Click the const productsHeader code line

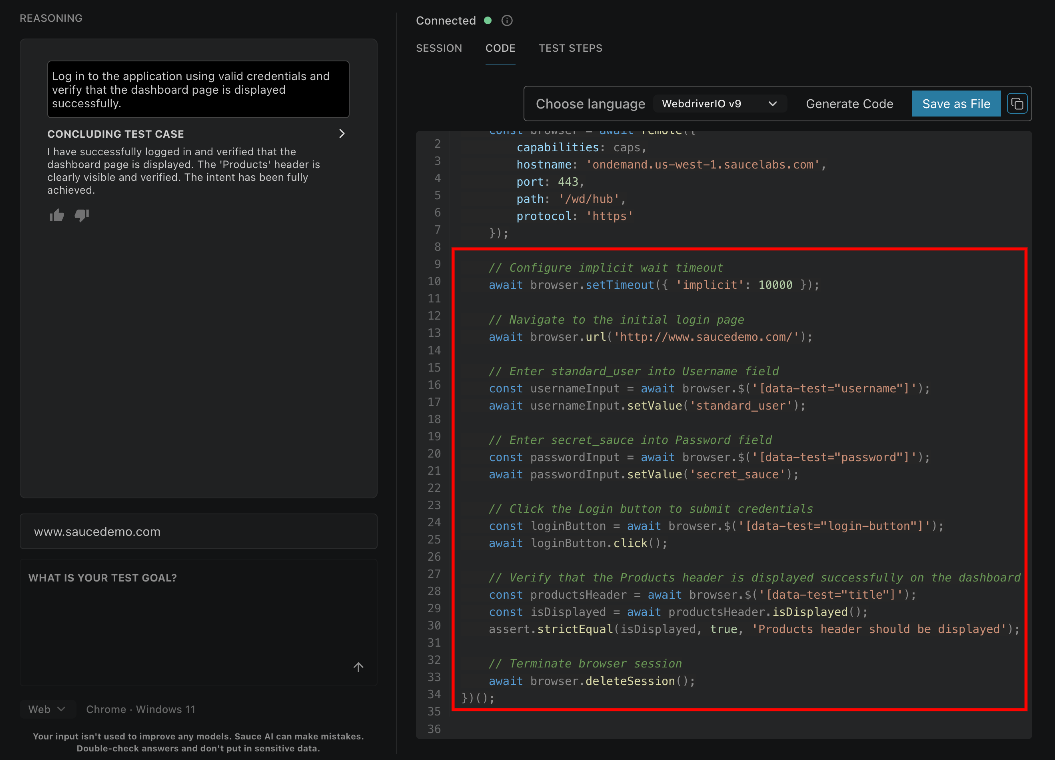702,595
